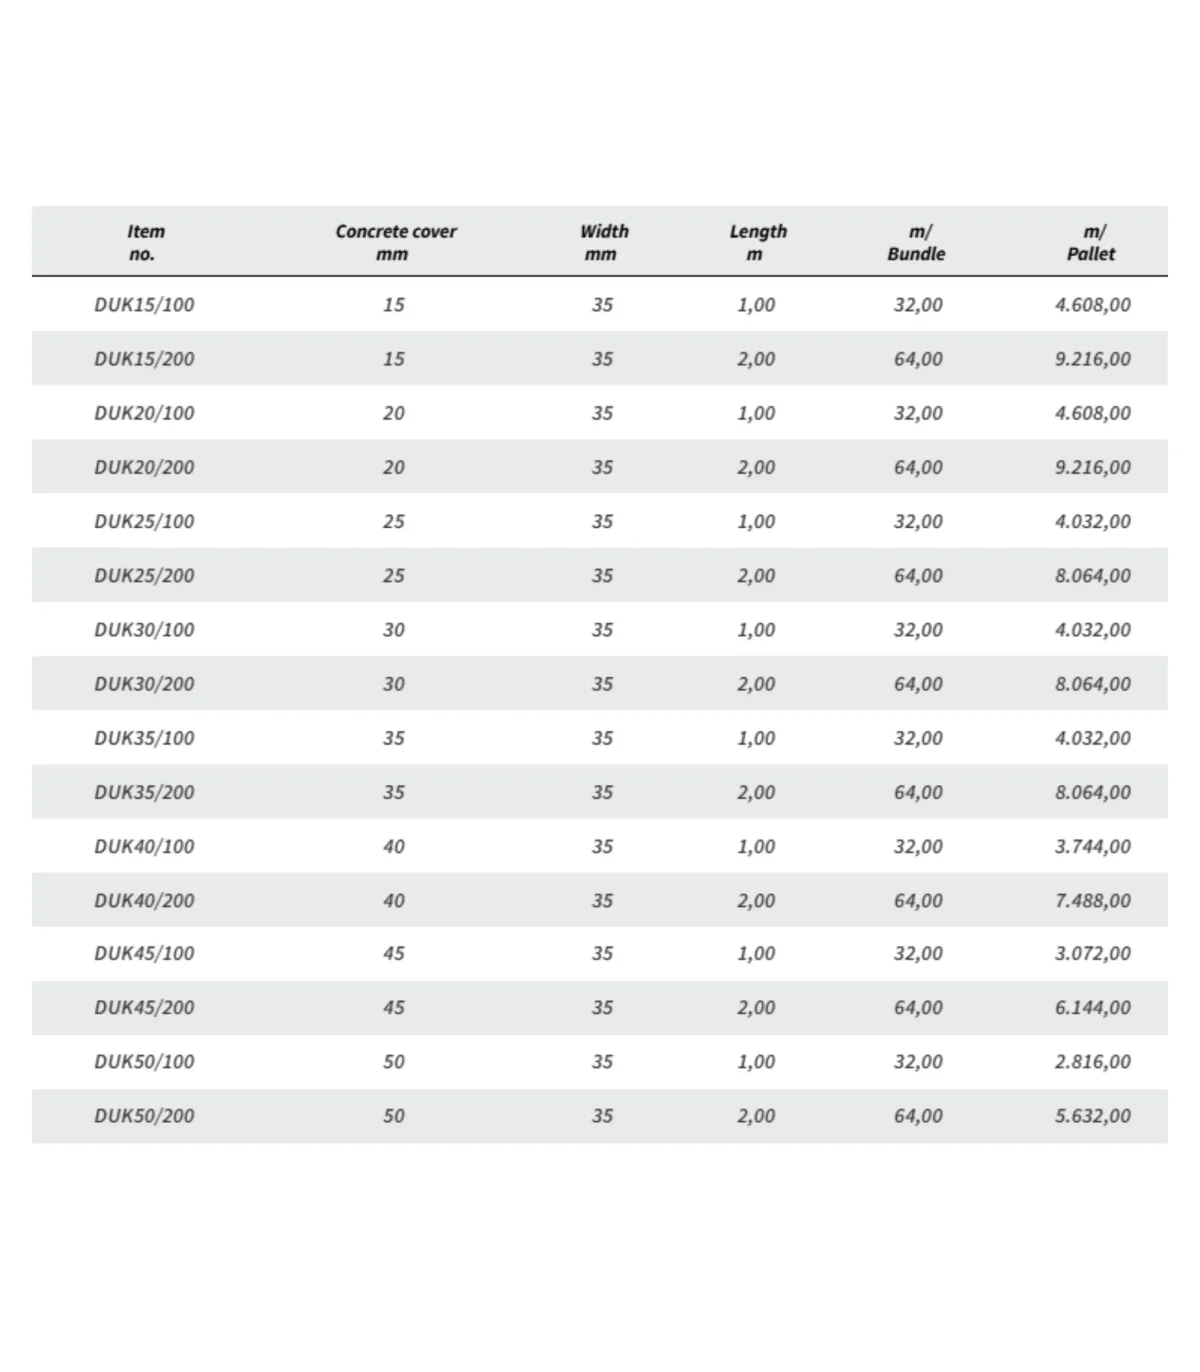Viewport: 1200px width, 1372px height.
Task: Select the m/Bundle column header
Action: (x=916, y=242)
